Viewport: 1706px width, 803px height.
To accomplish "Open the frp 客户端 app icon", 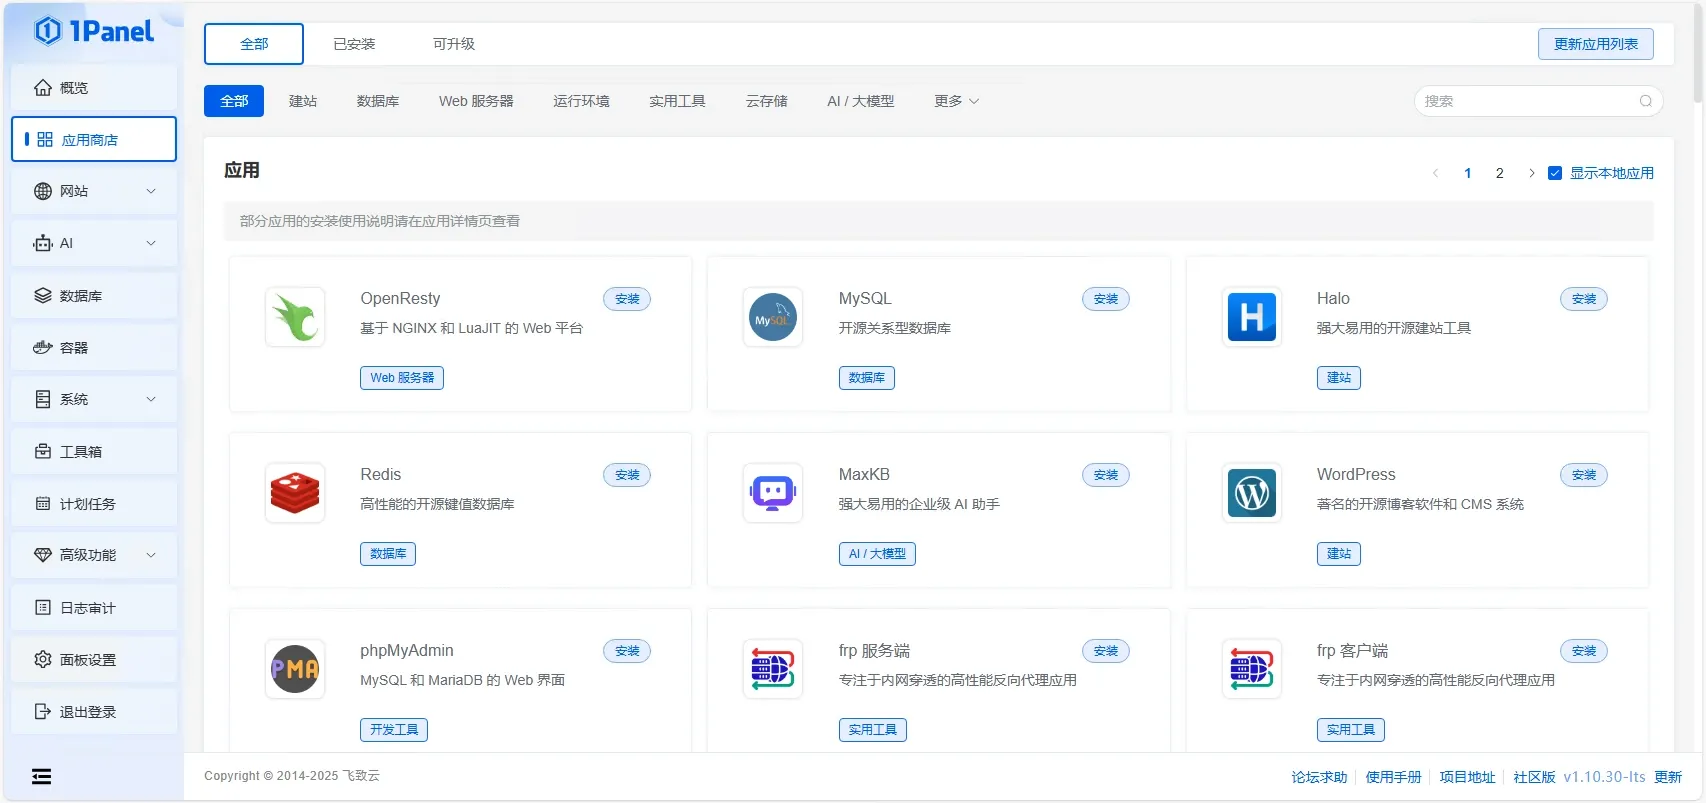I will pos(1252,669).
